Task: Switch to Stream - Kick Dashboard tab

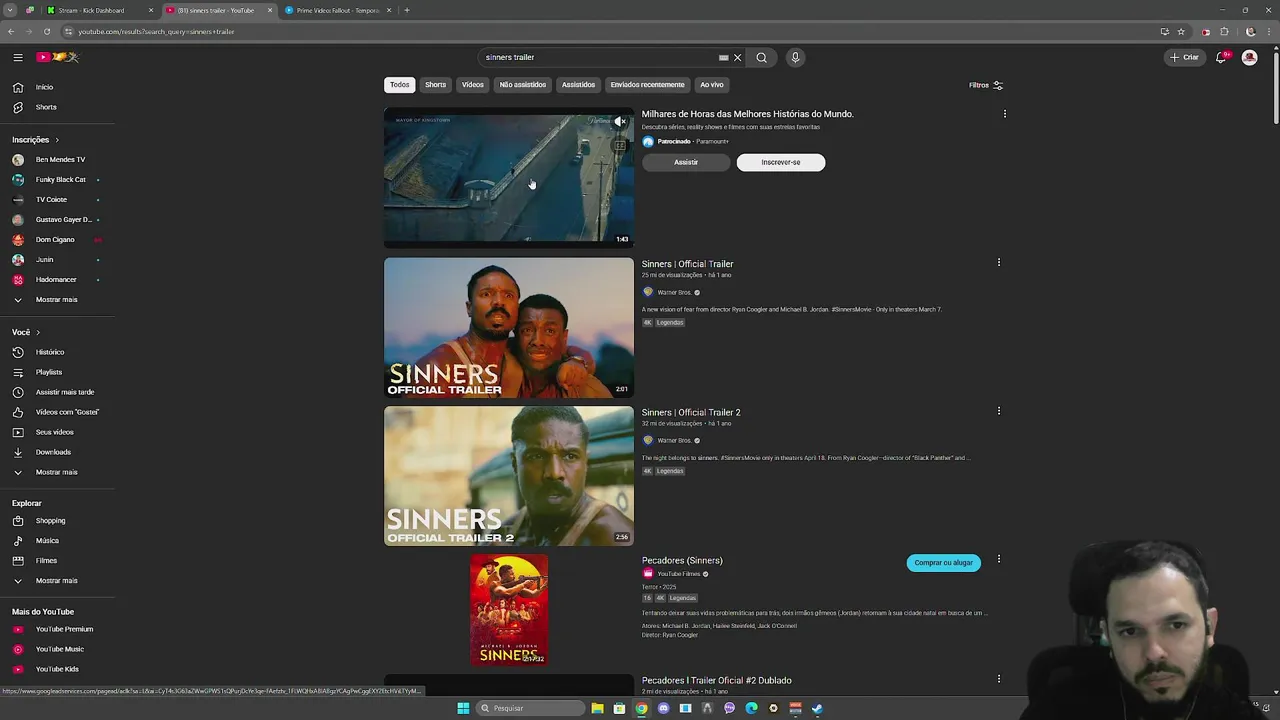Action: pyautogui.click(x=100, y=10)
